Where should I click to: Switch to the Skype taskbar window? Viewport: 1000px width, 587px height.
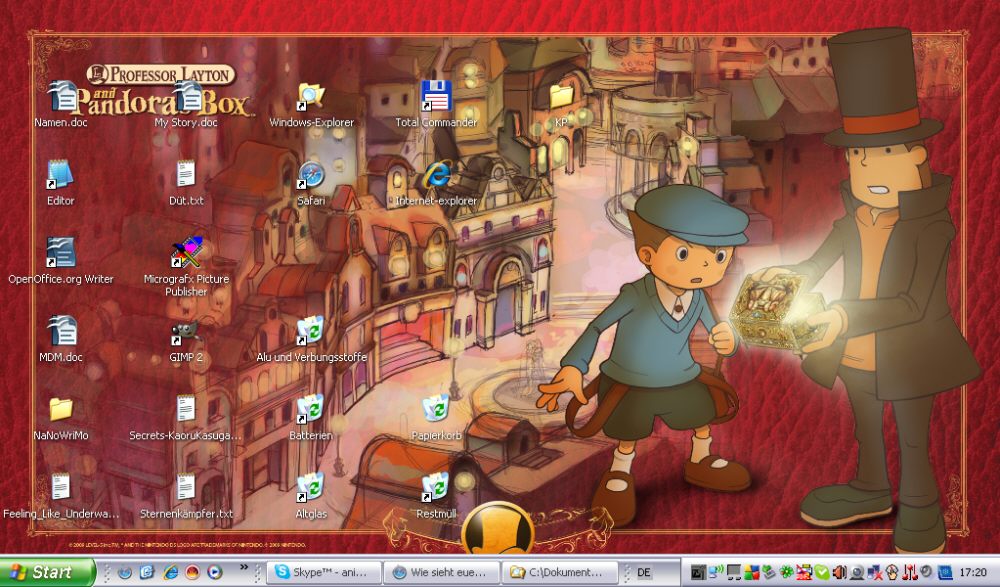(325, 573)
